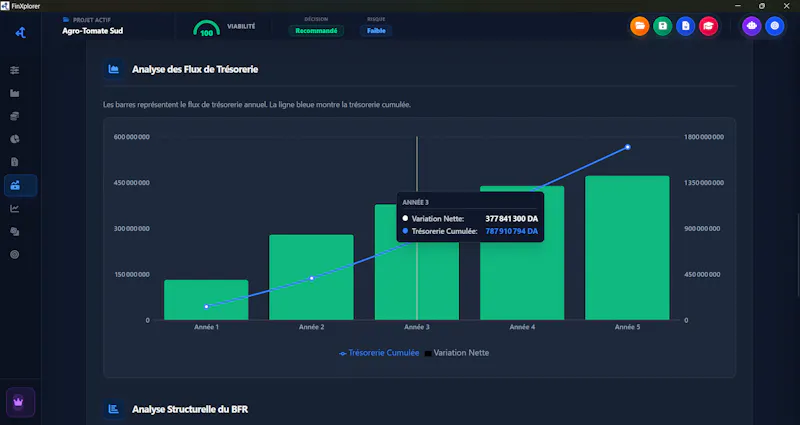Restore down the FinXplorer window
The image size is (800, 425).
pyautogui.click(x=762, y=6)
